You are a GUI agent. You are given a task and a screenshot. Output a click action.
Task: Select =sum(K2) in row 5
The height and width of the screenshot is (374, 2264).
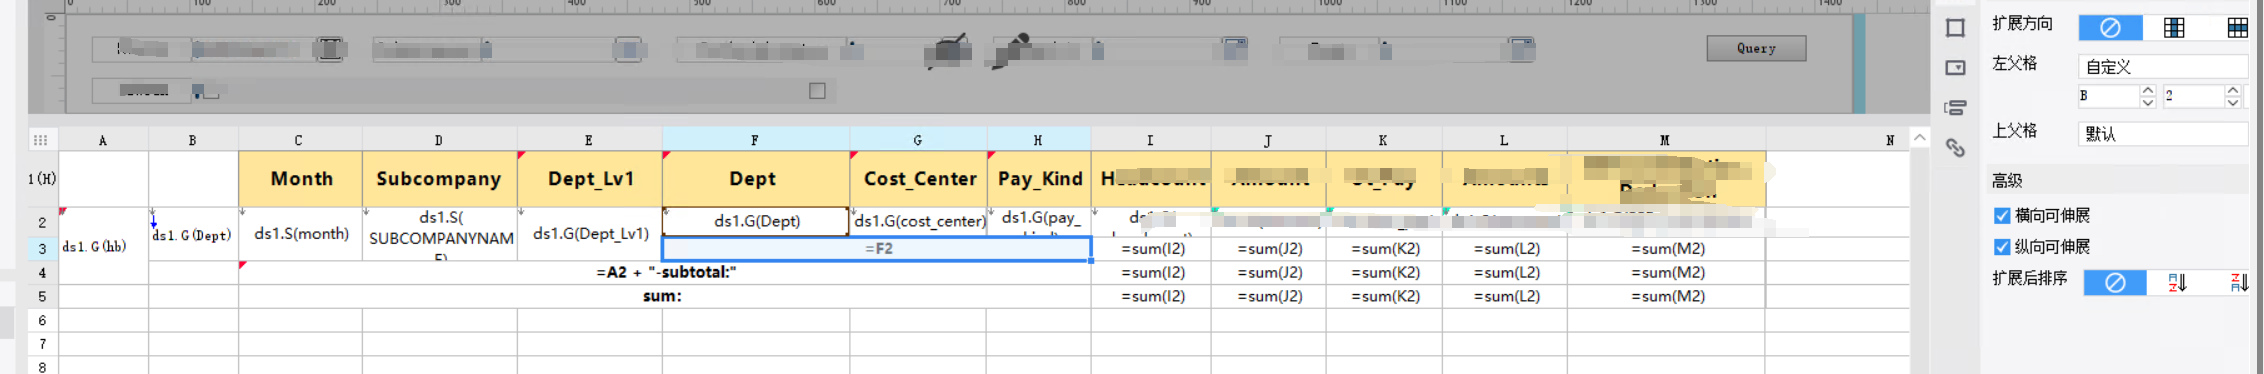[1384, 297]
